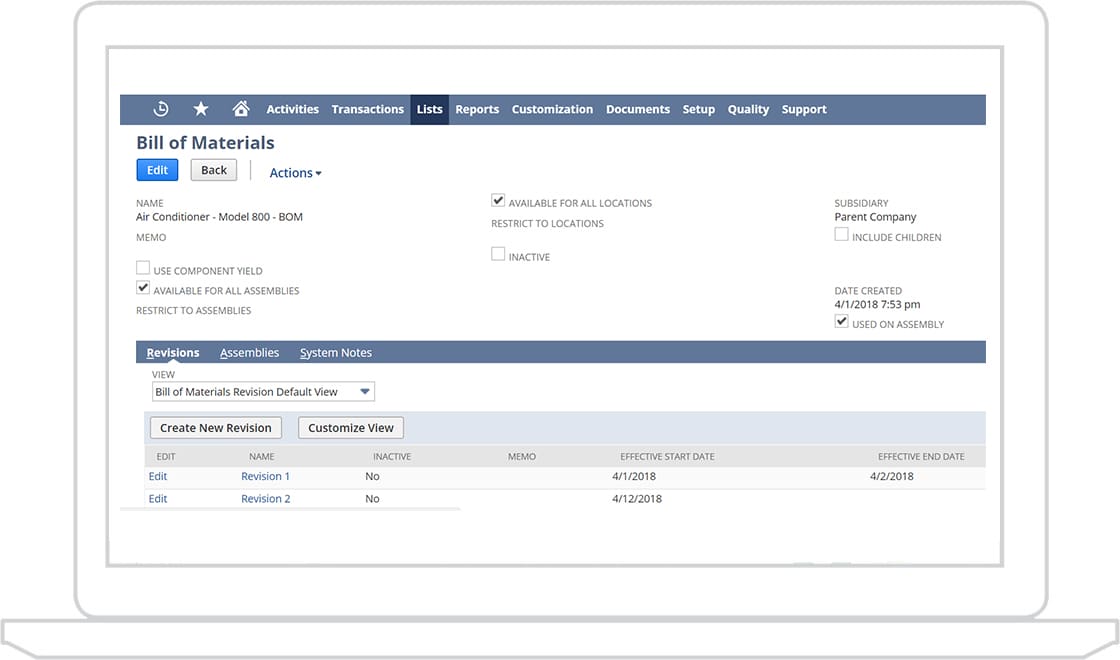Screen dimensions: 1120x660
Task: Toggle Available For All Assemblies checkbox
Action: [x=143, y=288]
